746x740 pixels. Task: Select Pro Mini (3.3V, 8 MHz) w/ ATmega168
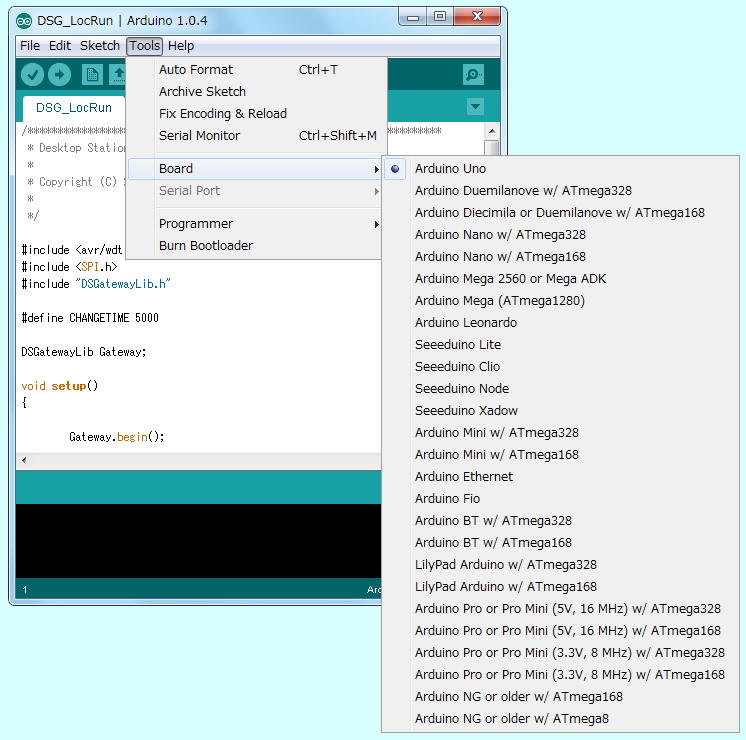(x=560, y=675)
